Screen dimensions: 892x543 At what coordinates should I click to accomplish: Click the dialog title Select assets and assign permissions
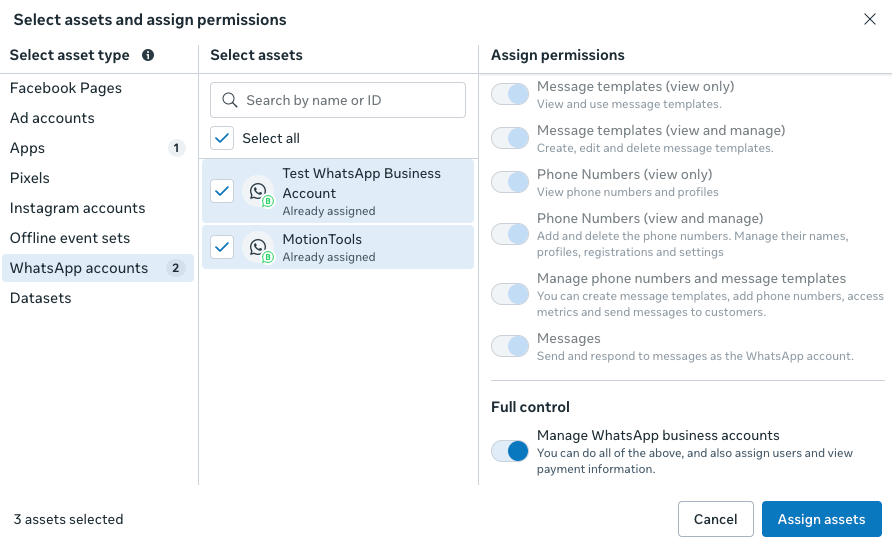tap(150, 20)
